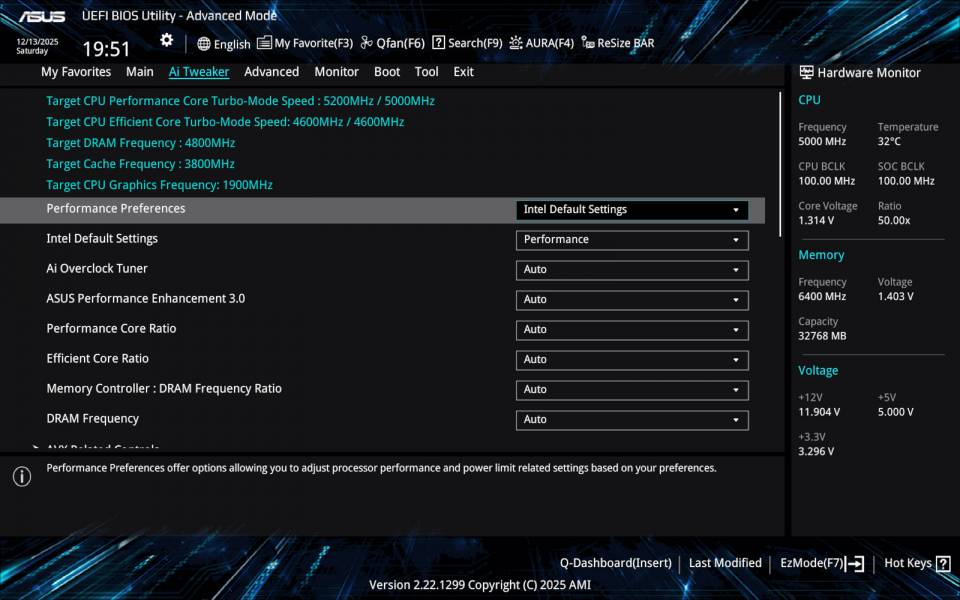Click the EzMode(F7) button
This screenshot has width=960, height=600.
[820, 563]
